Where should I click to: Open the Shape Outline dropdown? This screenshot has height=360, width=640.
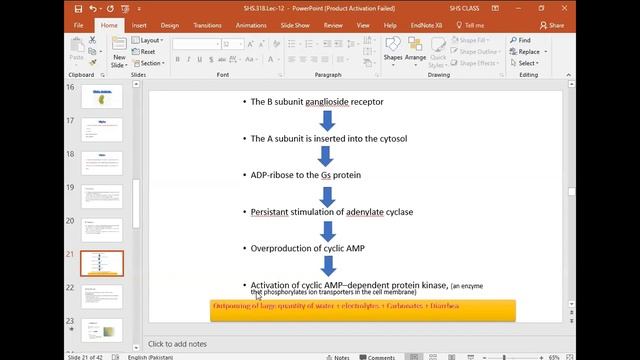[x=476, y=51]
